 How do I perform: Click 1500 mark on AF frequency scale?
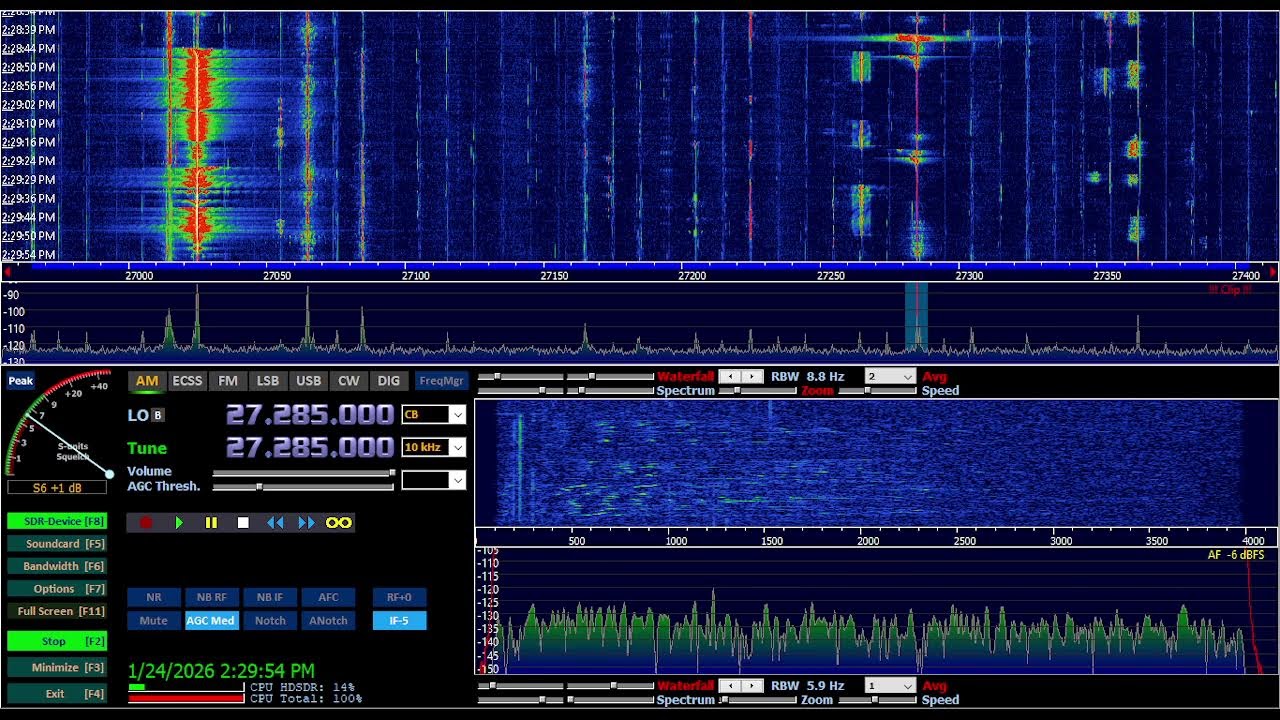point(772,541)
